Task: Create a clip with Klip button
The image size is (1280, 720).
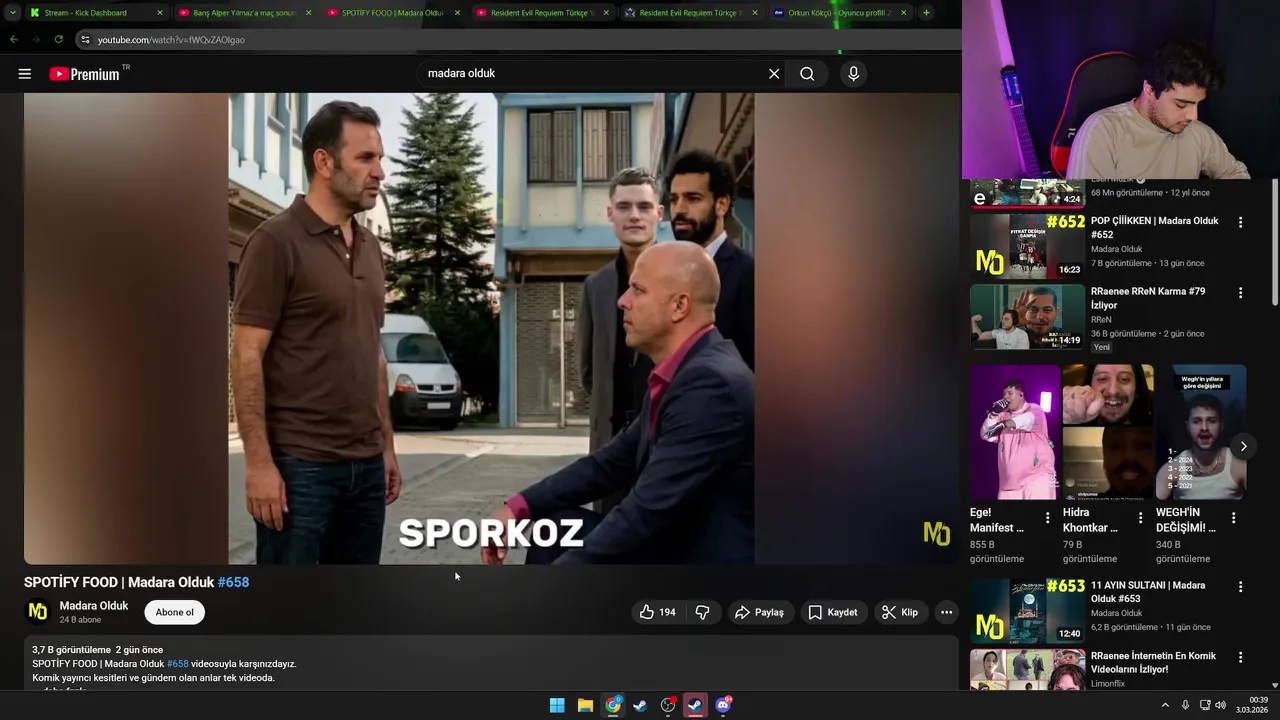Action: pyautogui.click(x=899, y=612)
